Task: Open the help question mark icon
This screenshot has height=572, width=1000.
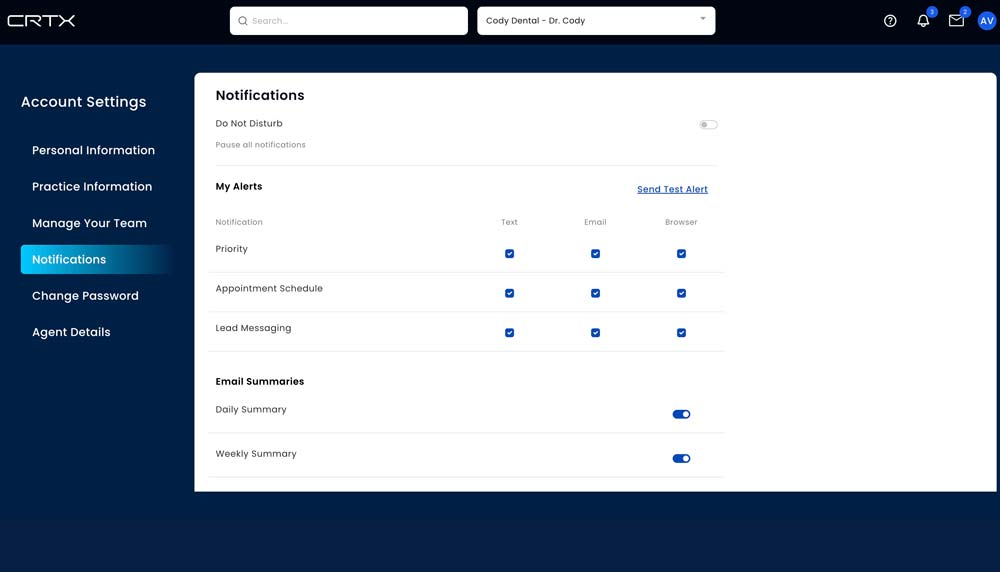Action: pos(890,21)
